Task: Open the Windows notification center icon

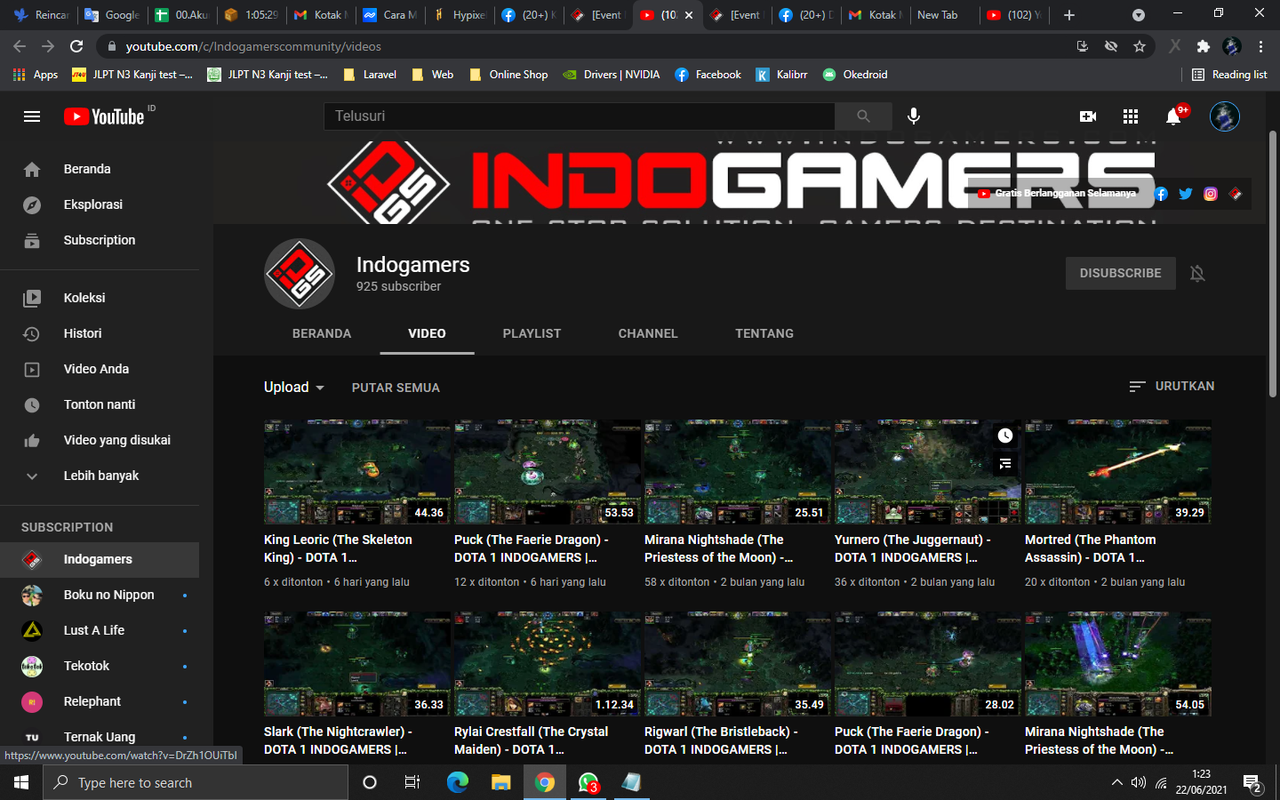Action: pos(1251,782)
